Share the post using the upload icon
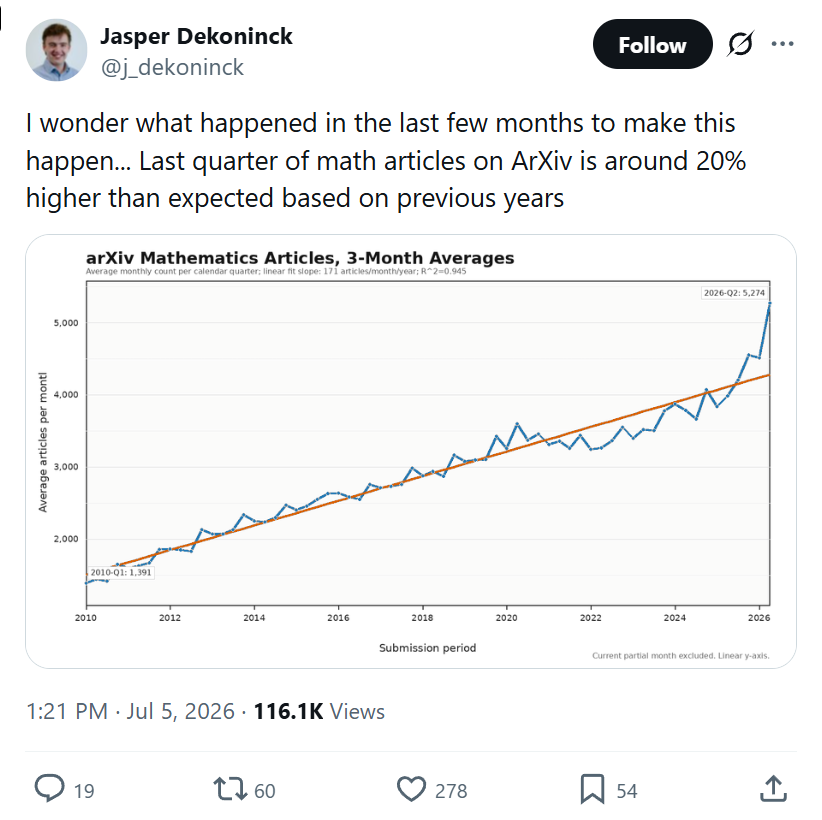This screenshot has width=822, height=820. (774, 789)
